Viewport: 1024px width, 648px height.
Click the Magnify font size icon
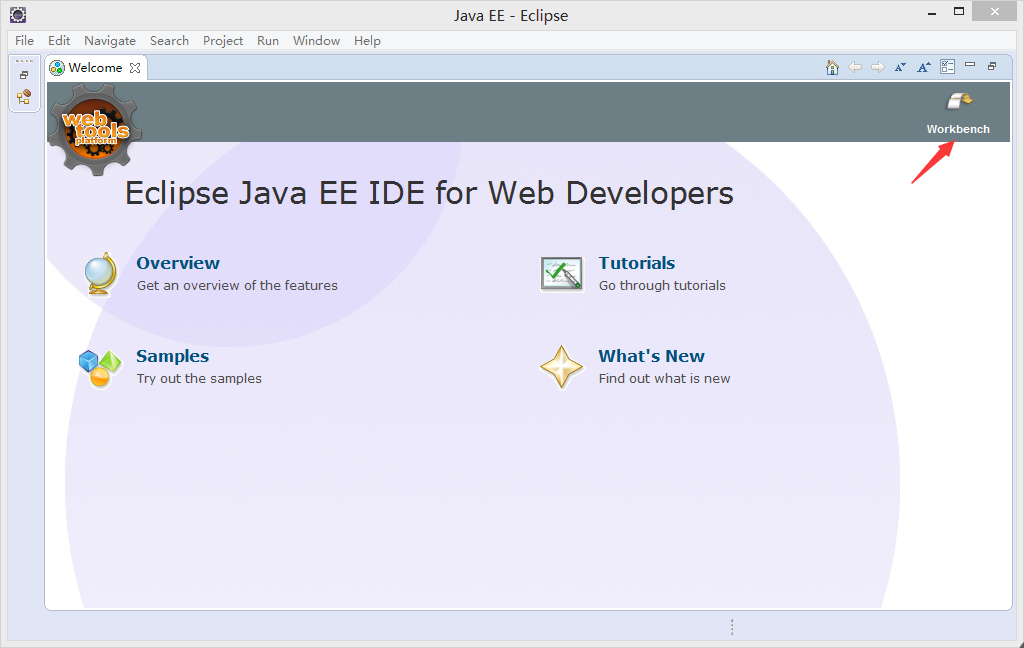(924, 67)
